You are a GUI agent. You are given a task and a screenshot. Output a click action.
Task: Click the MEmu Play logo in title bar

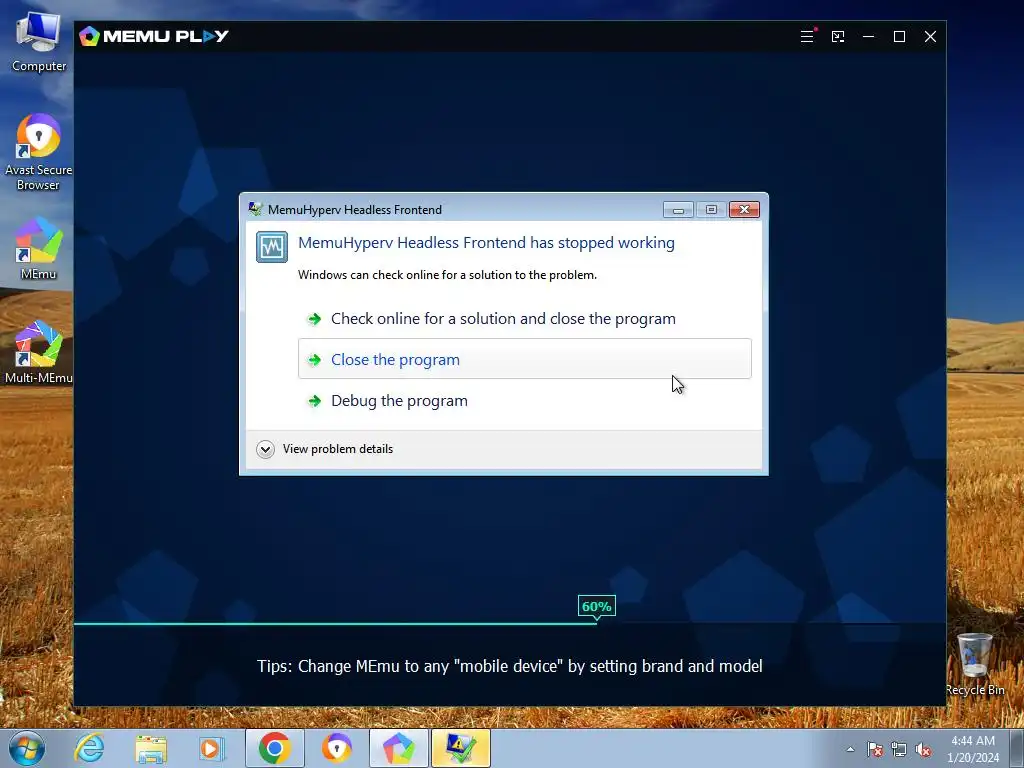[x=153, y=36]
